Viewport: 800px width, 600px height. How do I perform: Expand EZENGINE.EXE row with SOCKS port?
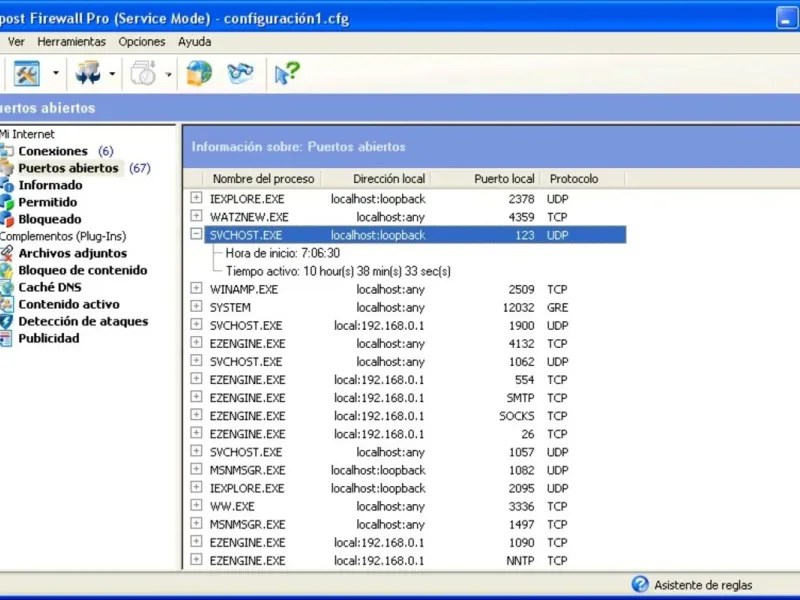pos(196,415)
